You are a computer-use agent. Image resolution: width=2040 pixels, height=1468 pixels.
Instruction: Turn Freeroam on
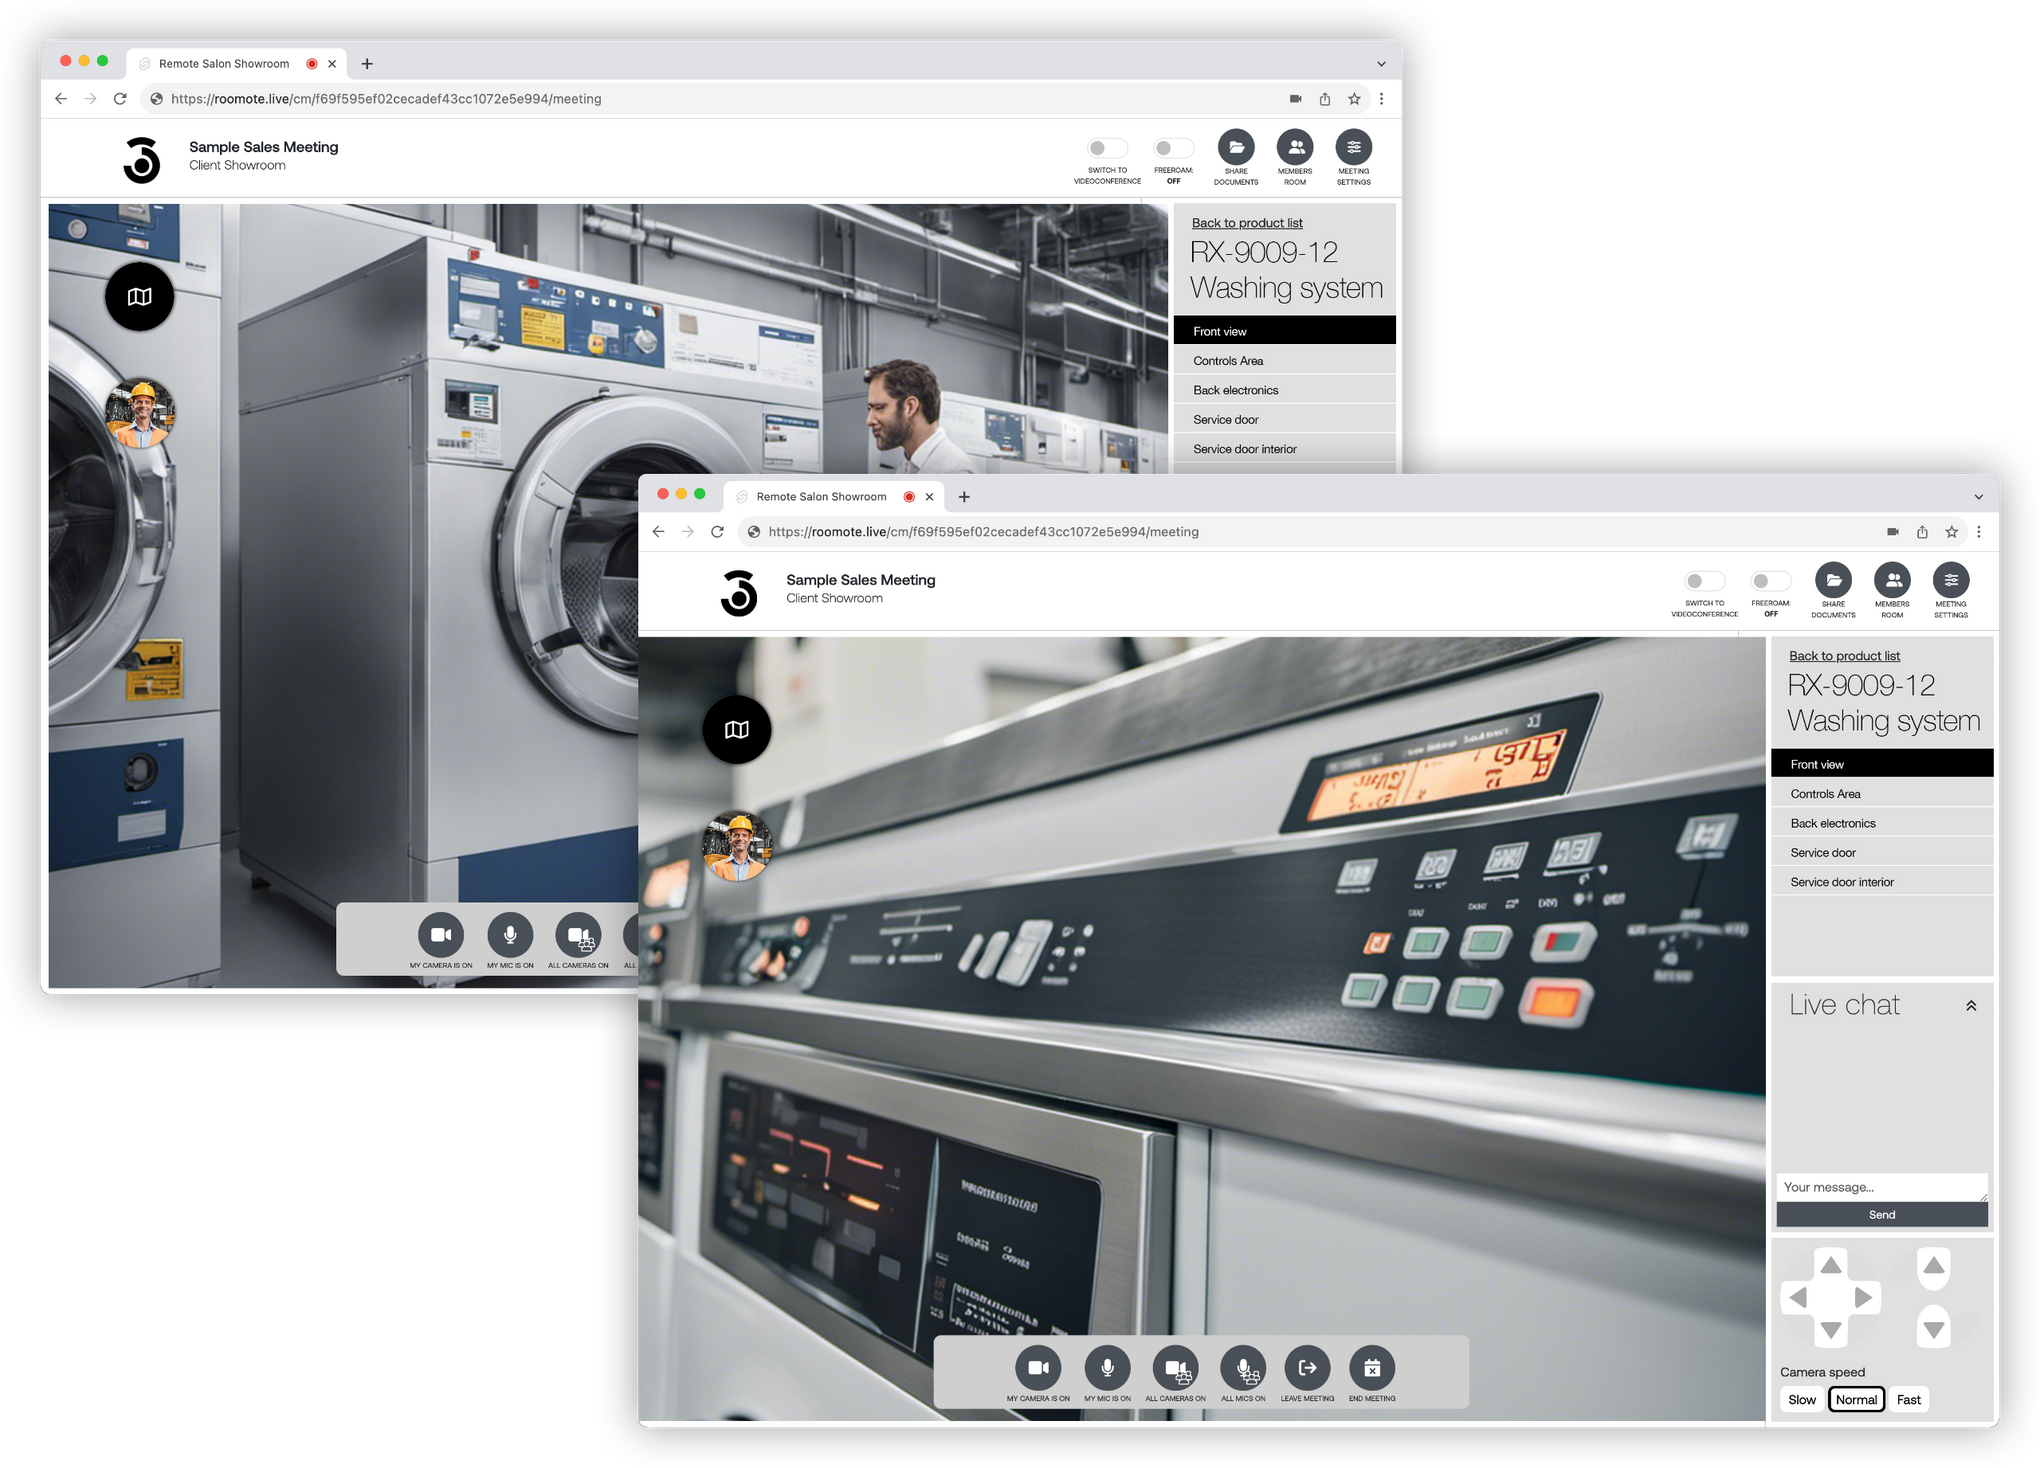pyautogui.click(x=1770, y=579)
